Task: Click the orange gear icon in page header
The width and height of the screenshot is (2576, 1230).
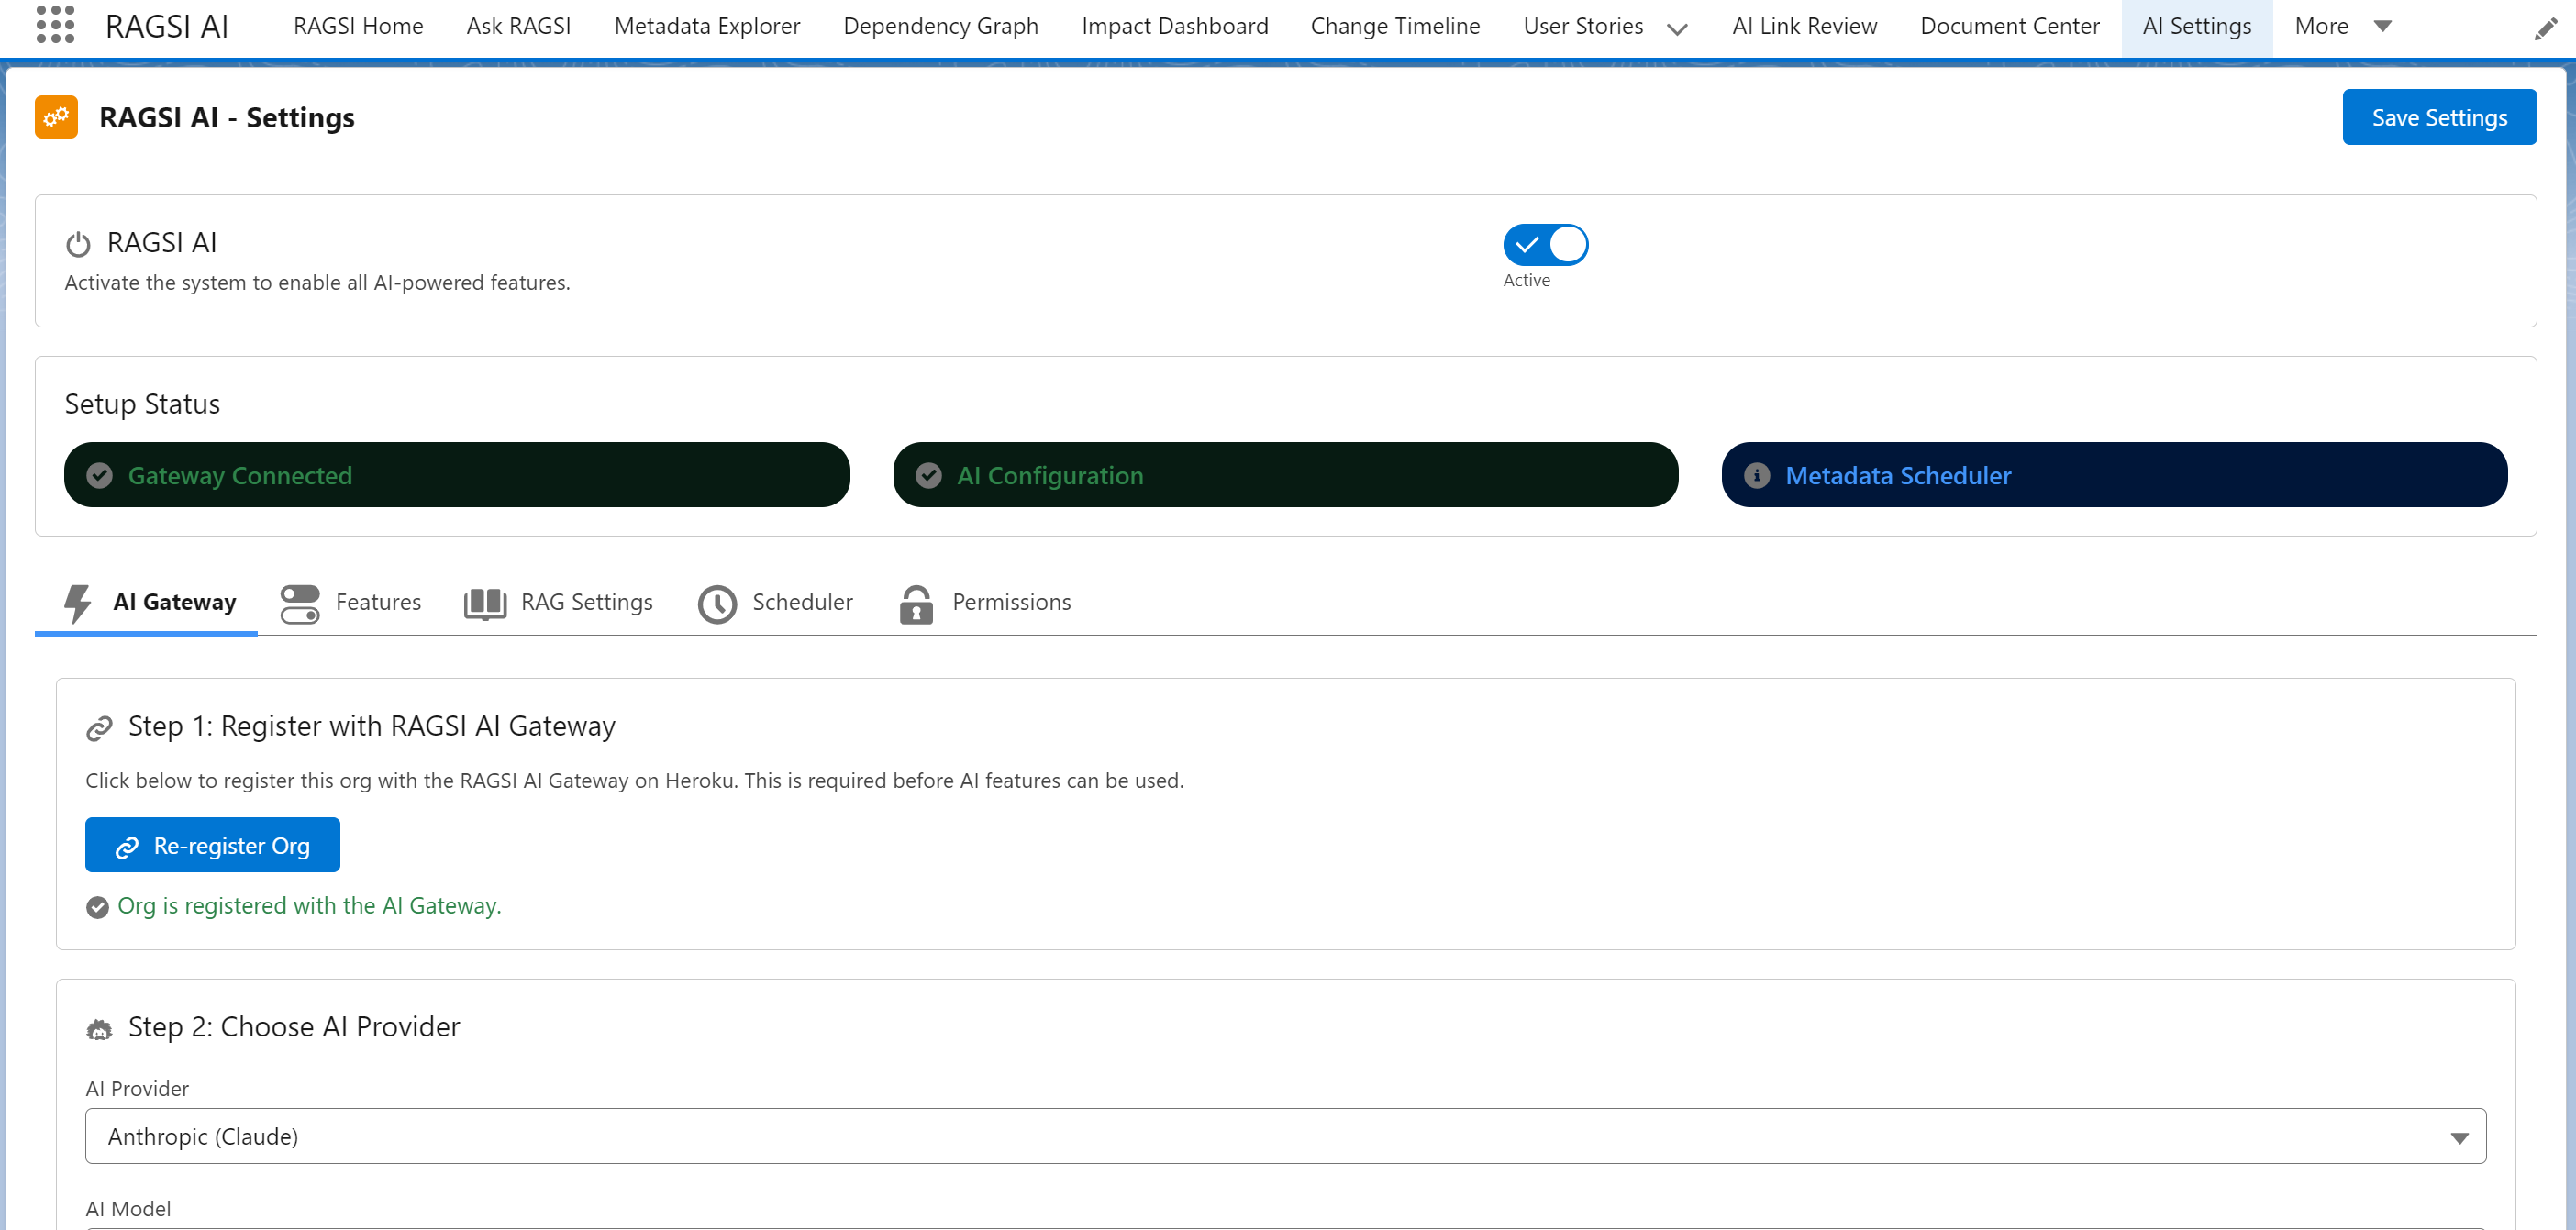Action: coord(56,117)
